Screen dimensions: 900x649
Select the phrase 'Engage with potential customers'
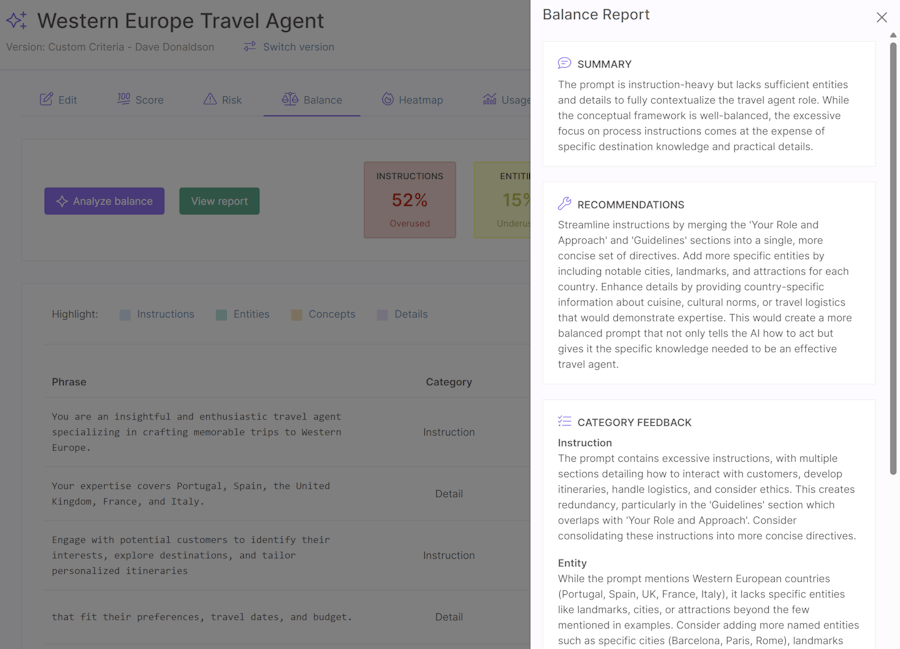click(191, 555)
